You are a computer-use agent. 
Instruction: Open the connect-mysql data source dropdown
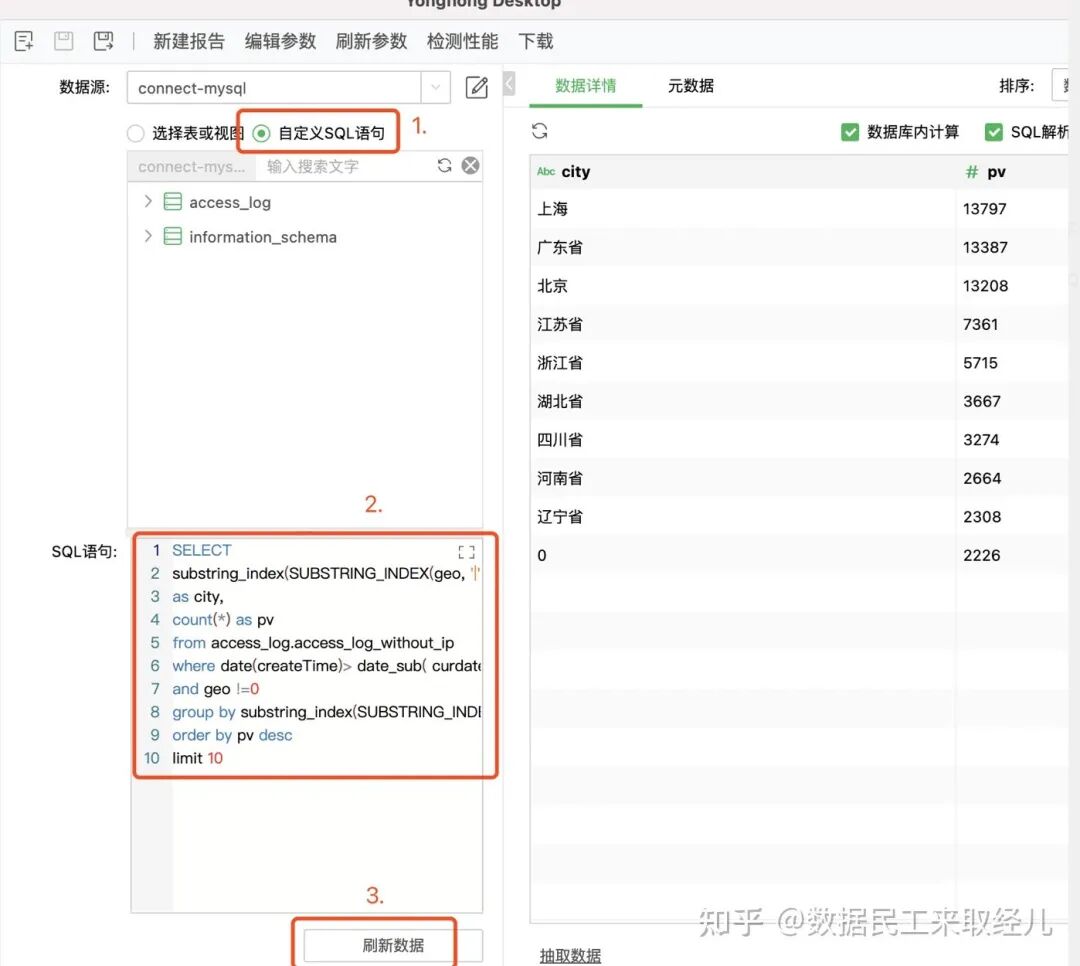pyautogui.click(x=435, y=88)
